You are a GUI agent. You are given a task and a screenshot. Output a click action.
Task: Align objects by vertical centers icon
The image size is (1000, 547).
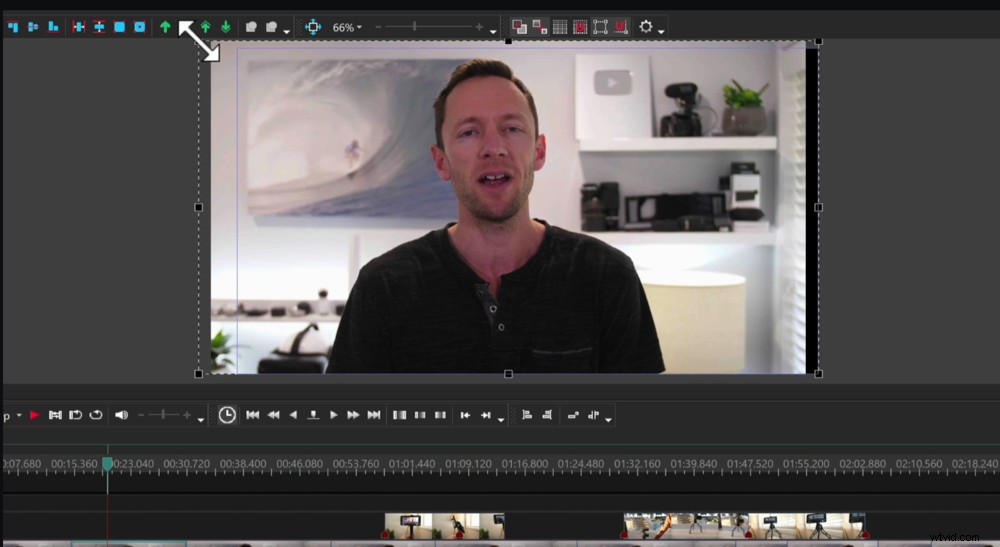pyautogui.click(x=33, y=27)
